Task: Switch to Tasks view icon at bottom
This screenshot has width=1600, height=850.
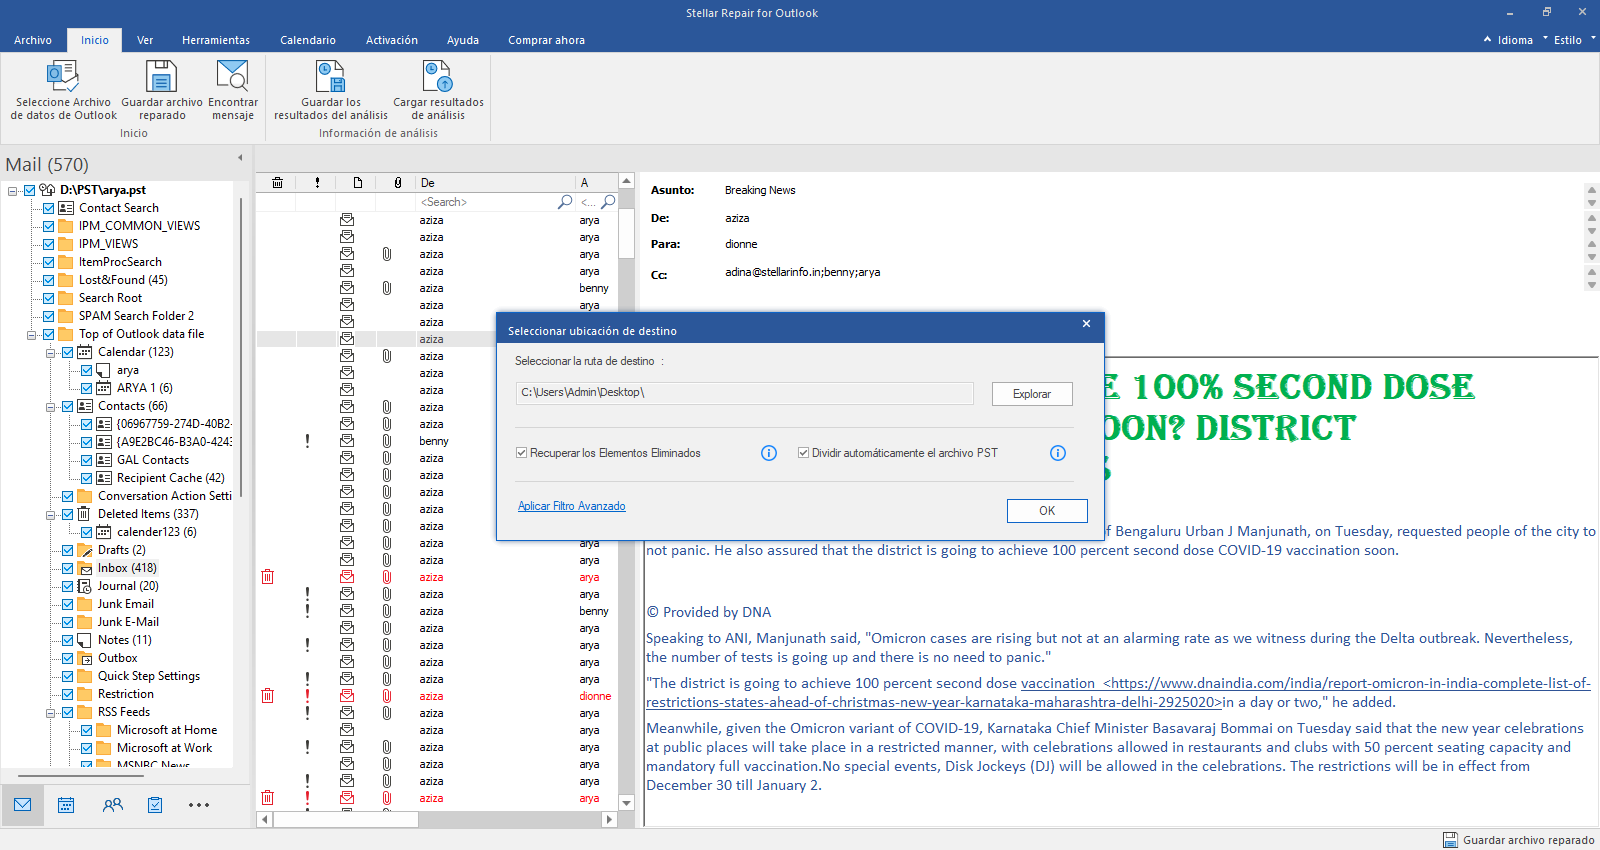Action: [155, 805]
